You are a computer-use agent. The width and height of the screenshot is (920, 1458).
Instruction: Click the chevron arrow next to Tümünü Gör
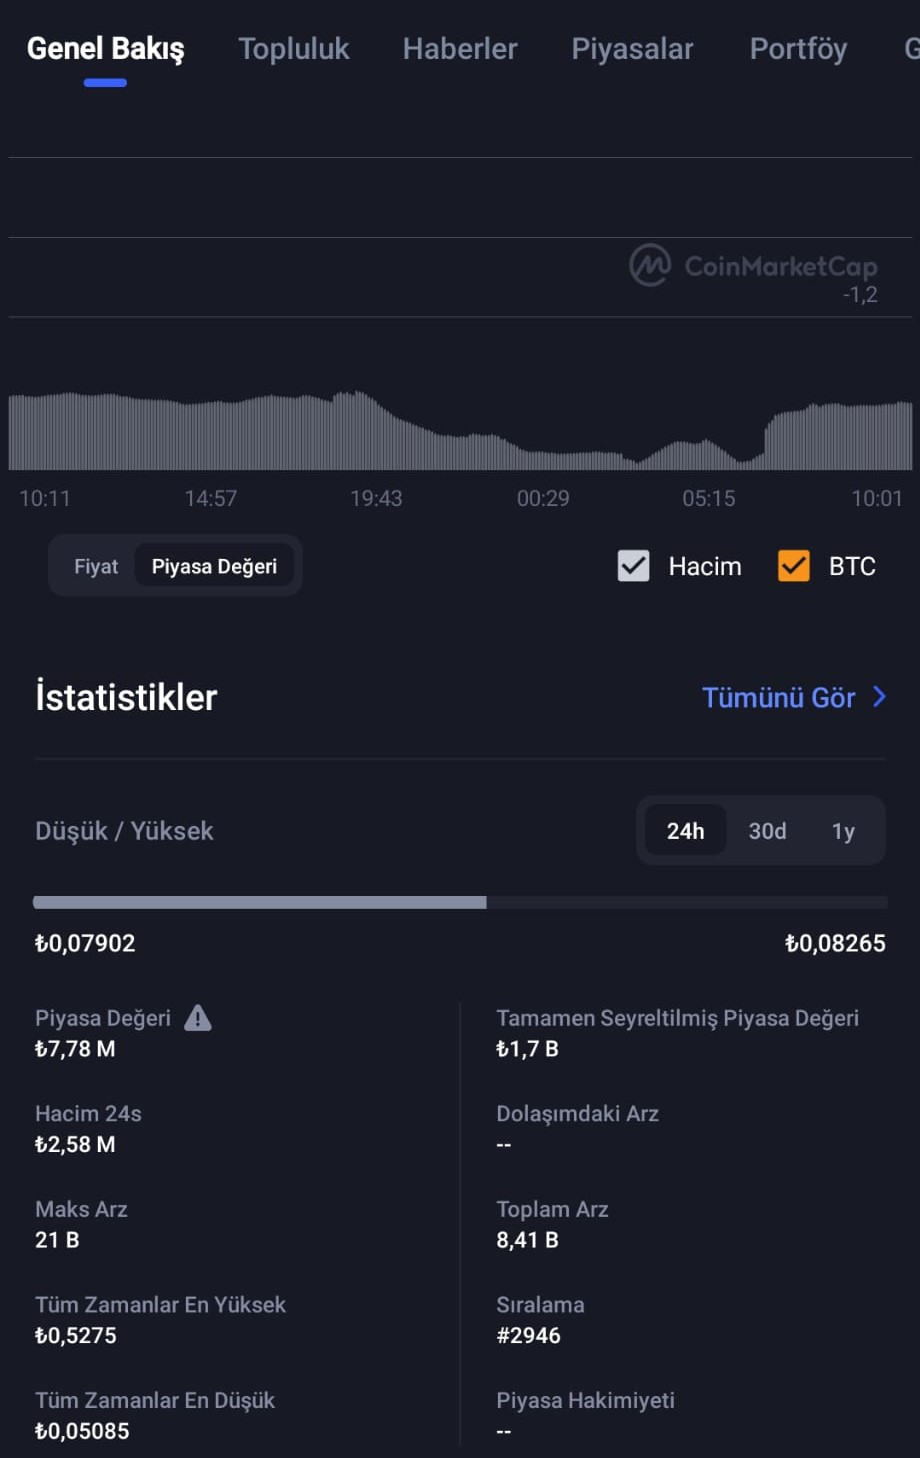pos(879,697)
